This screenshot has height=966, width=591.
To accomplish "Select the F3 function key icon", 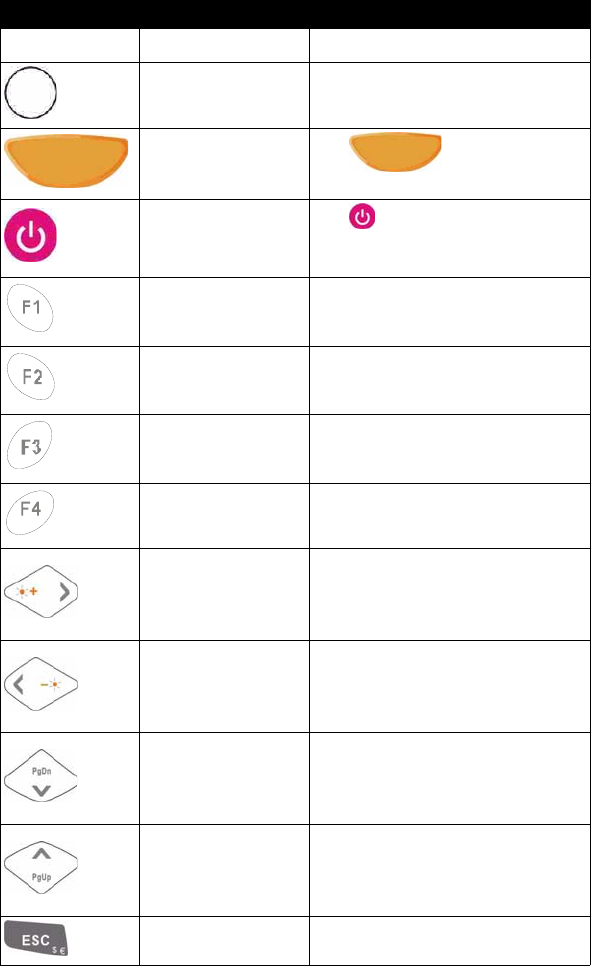I will coord(30,445).
